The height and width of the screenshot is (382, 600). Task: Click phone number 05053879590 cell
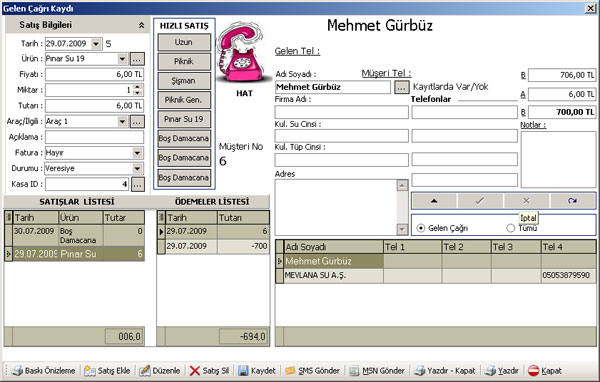click(x=568, y=276)
